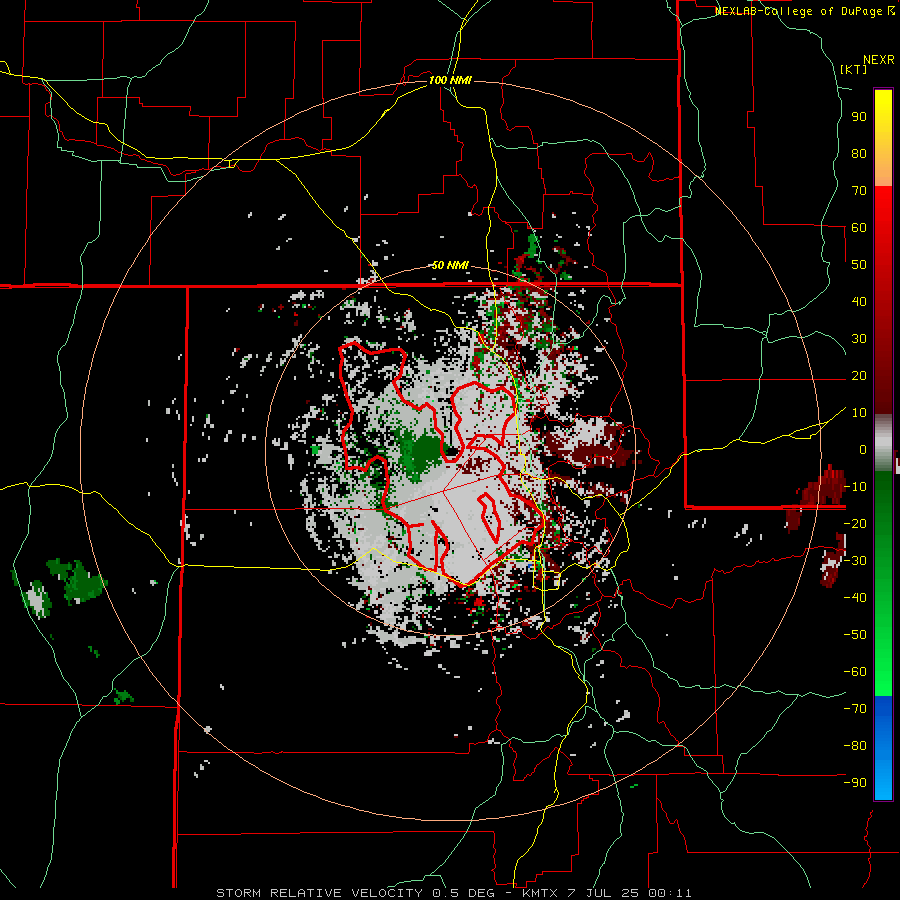
Task: Click the 80 value on the velocity scale
Action: pos(859,154)
